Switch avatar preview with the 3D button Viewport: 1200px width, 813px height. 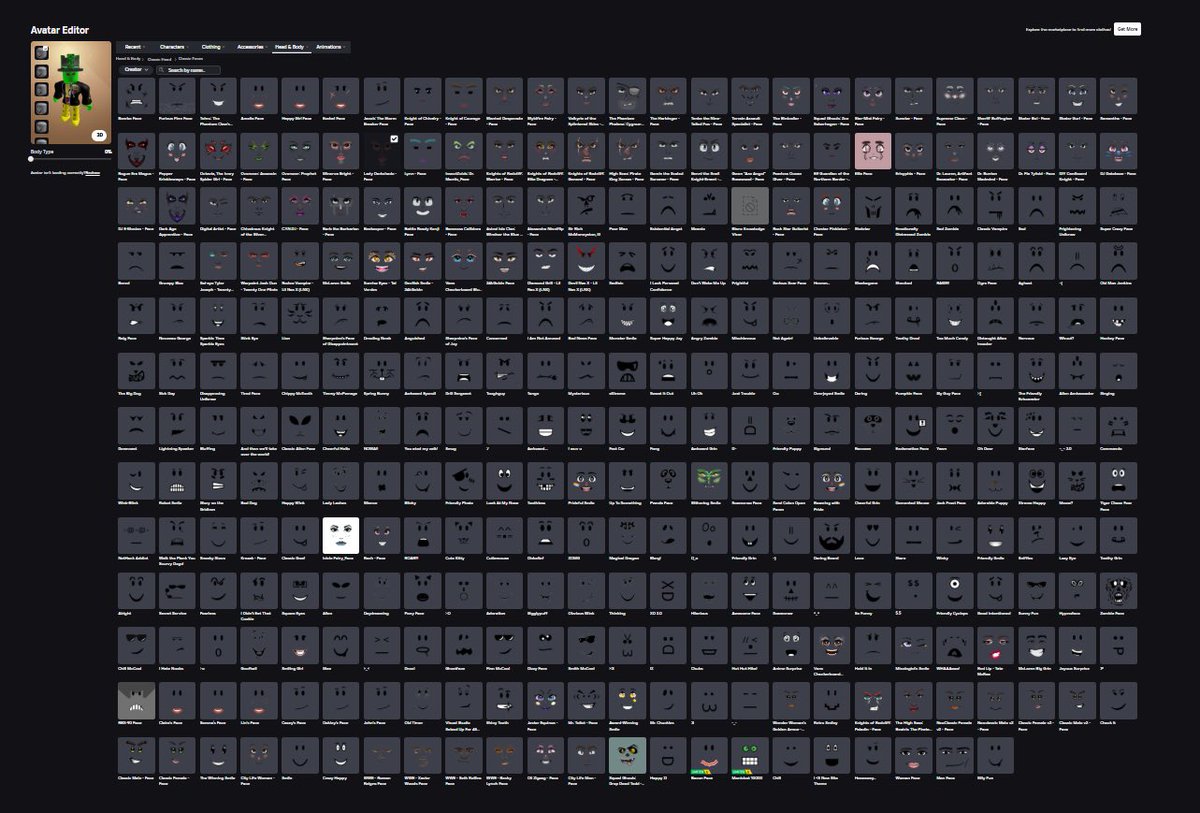[99, 135]
